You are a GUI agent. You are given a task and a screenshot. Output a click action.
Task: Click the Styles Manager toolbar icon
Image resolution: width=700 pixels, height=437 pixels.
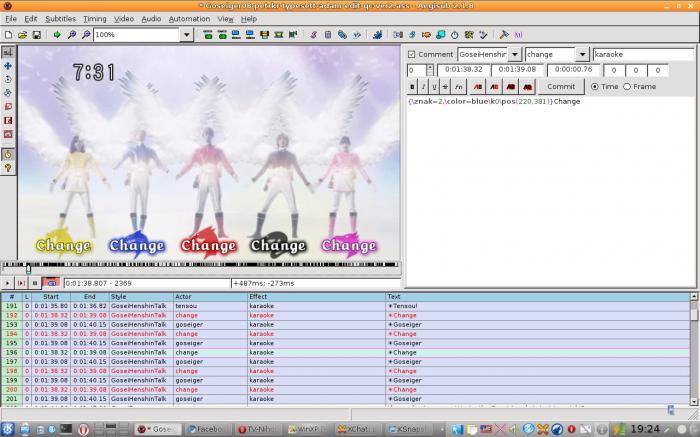[313, 34]
